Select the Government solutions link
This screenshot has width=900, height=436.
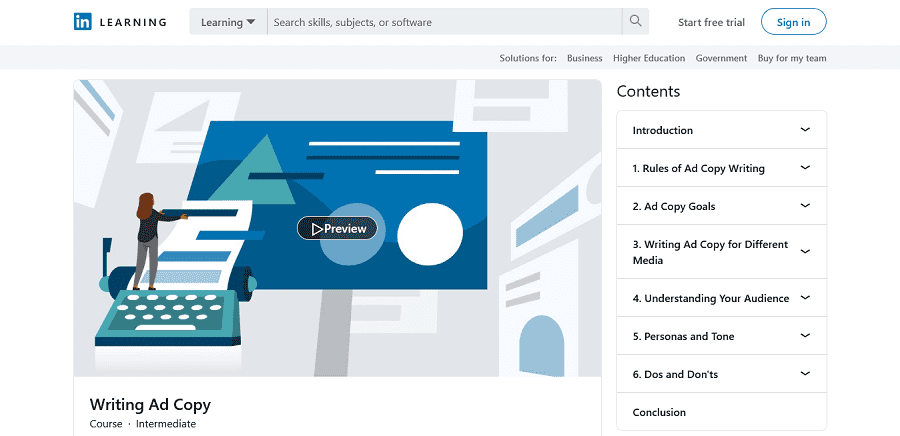click(x=721, y=58)
